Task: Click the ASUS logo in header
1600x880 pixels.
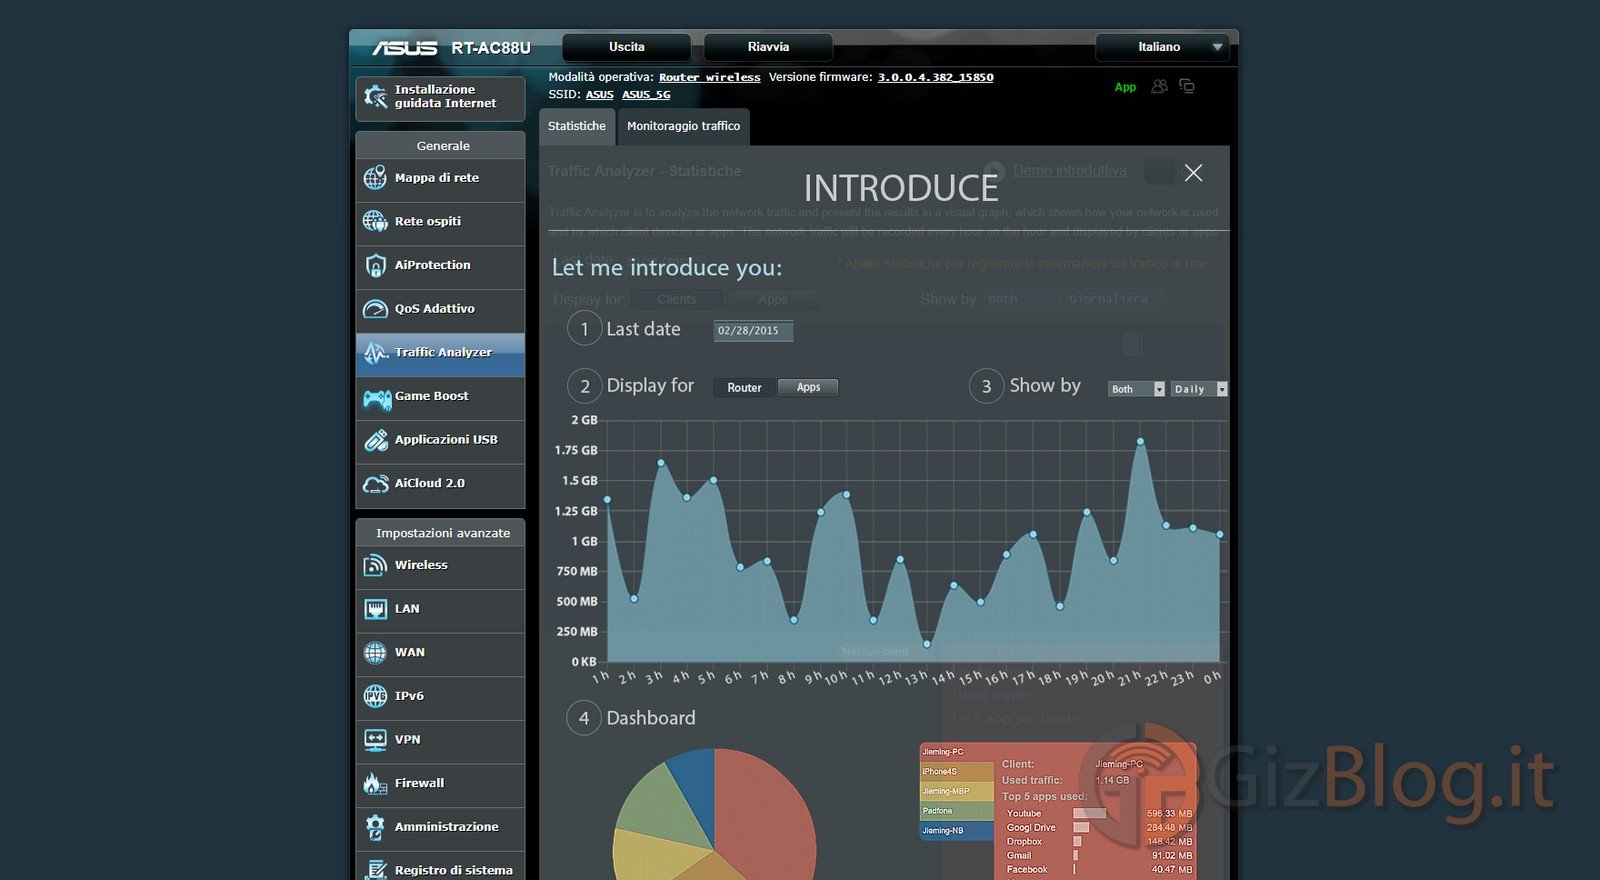Action: 405,48
